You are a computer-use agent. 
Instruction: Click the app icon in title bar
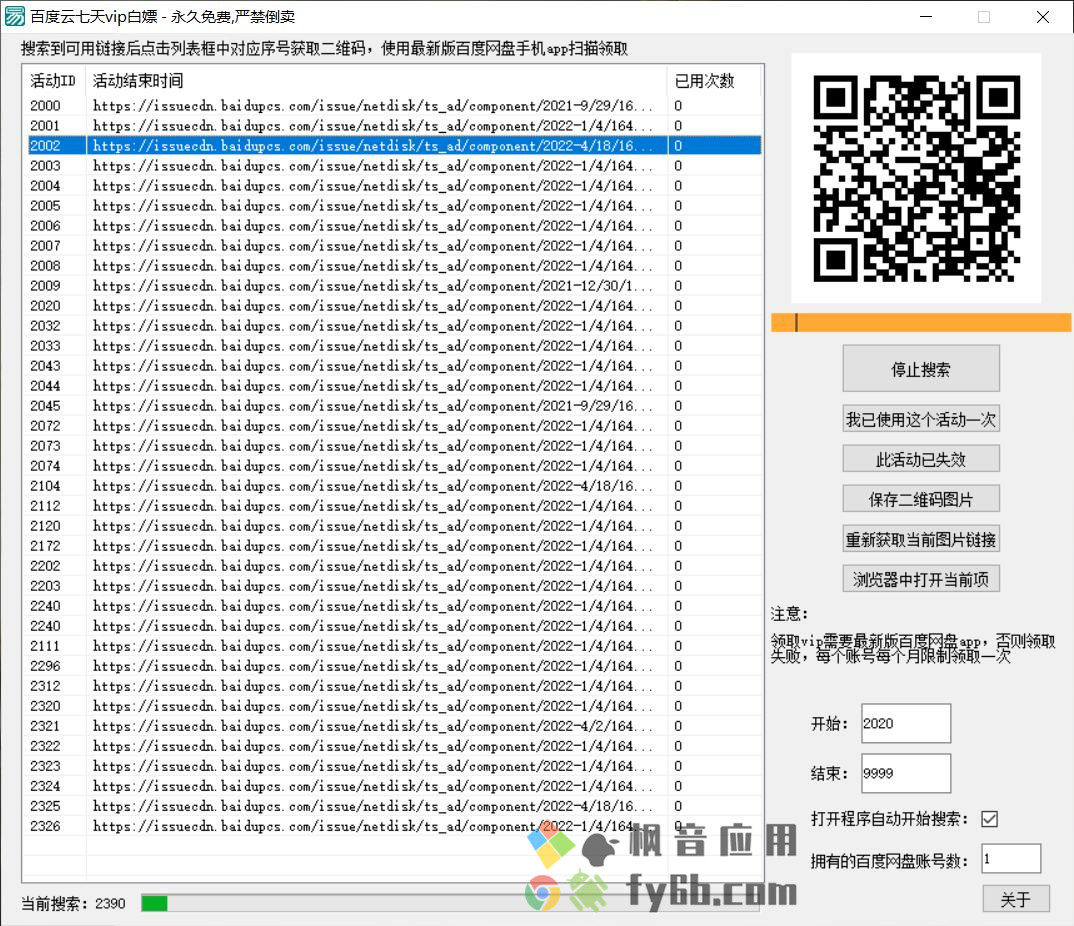15,16
